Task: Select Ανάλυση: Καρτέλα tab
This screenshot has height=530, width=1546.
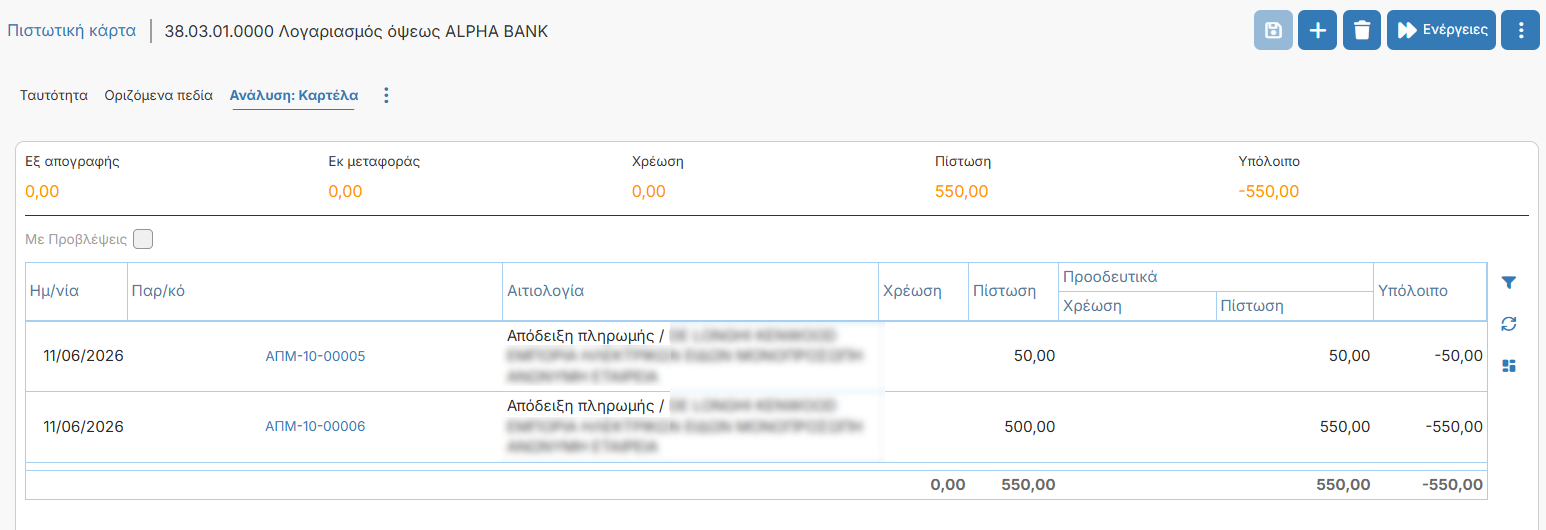Action: pyautogui.click(x=294, y=96)
